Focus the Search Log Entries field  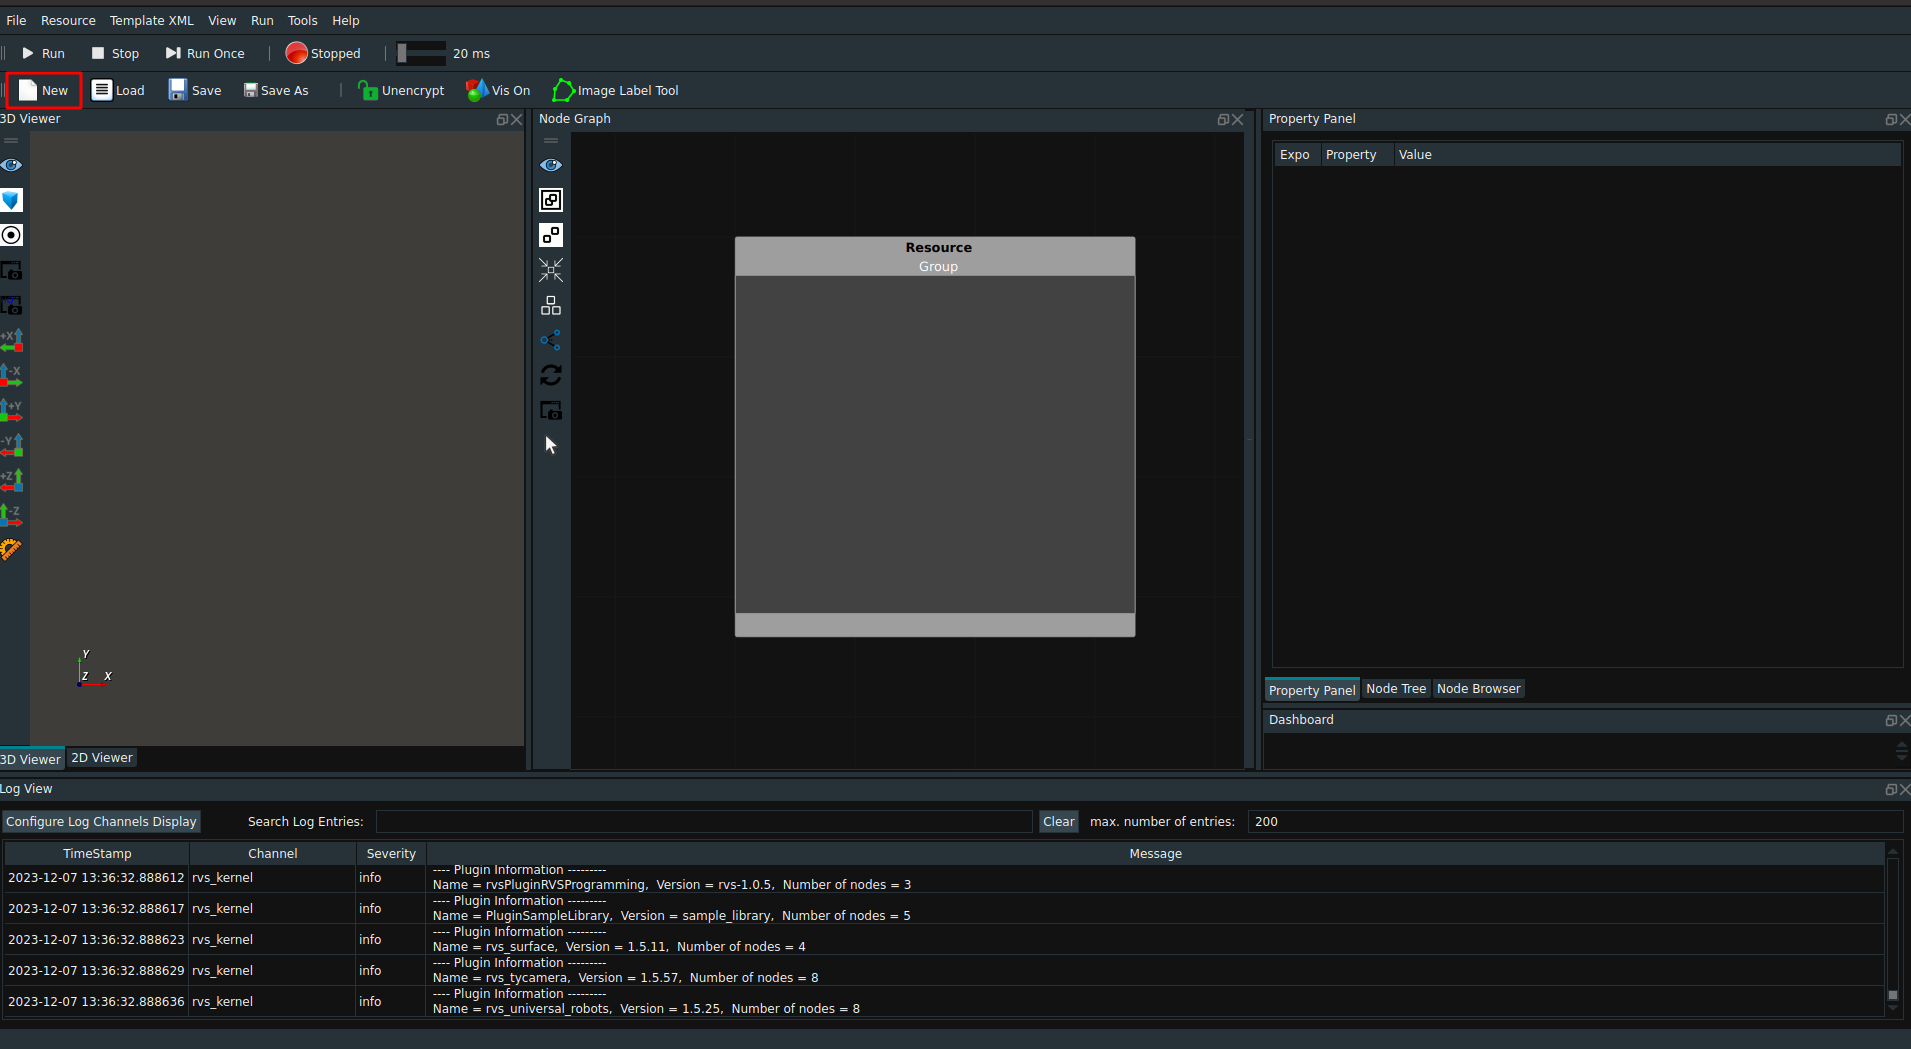[x=704, y=821]
